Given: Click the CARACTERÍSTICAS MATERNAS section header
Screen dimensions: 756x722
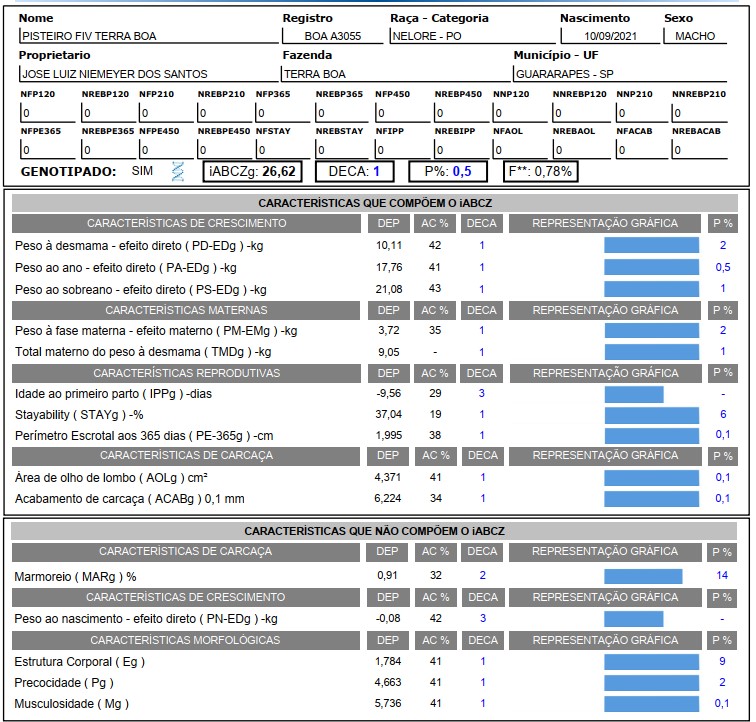Looking at the screenshot, I should [x=186, y=310].
